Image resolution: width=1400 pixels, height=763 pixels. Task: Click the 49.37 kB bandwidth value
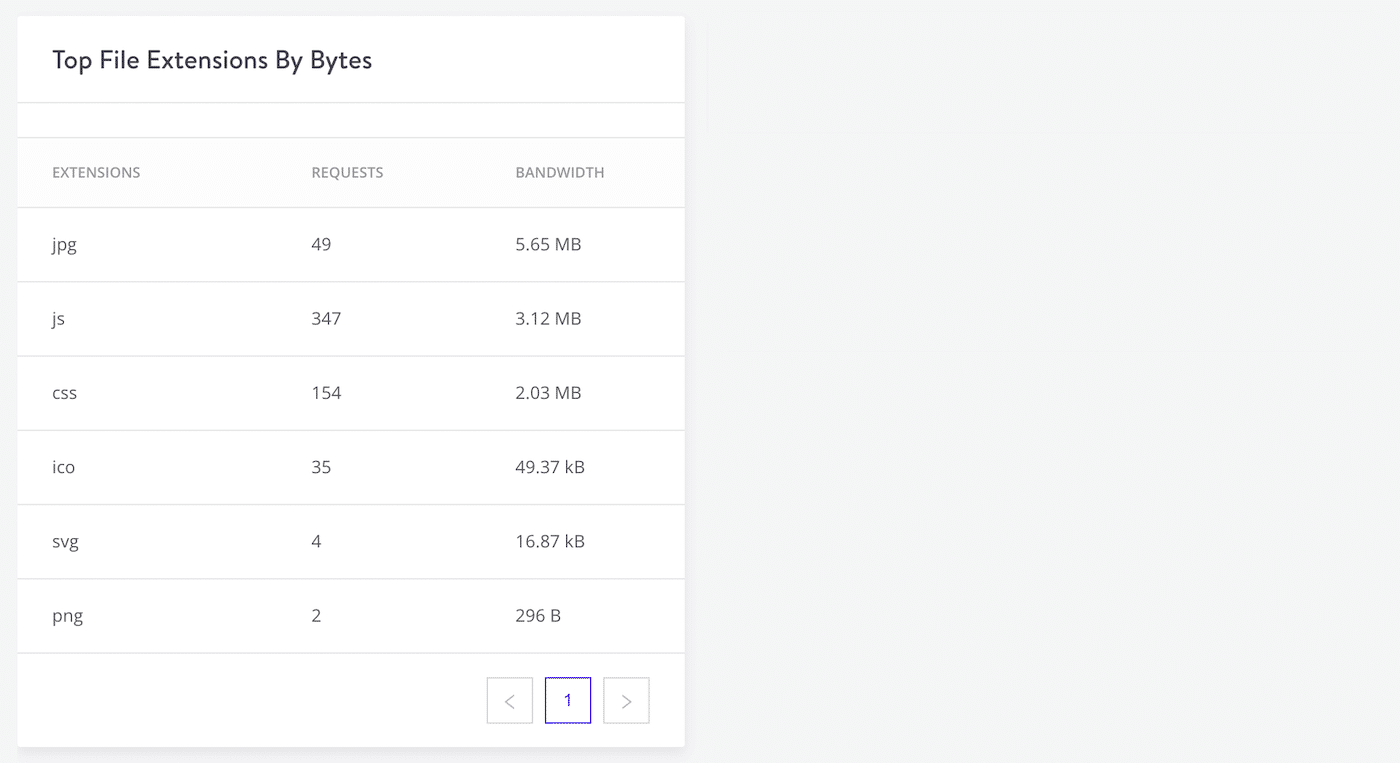(x=550, y=467)
